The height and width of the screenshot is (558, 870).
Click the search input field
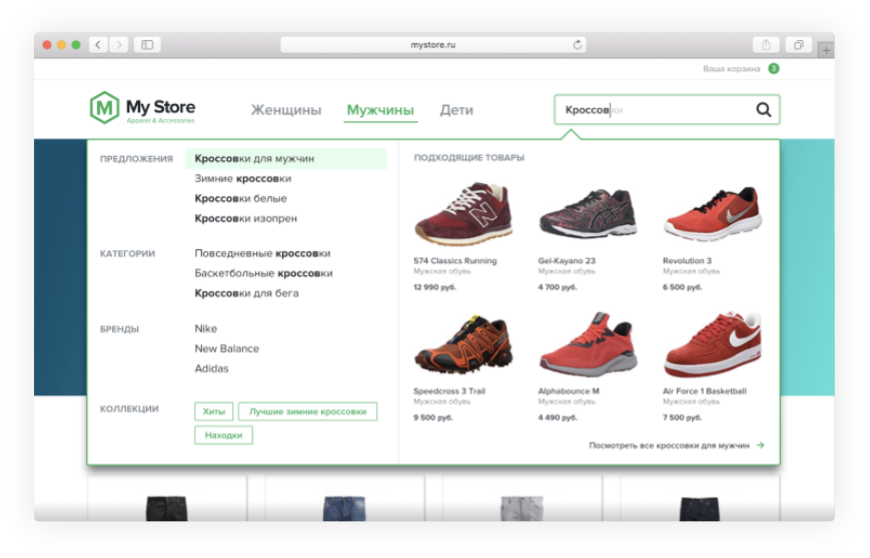650,110
